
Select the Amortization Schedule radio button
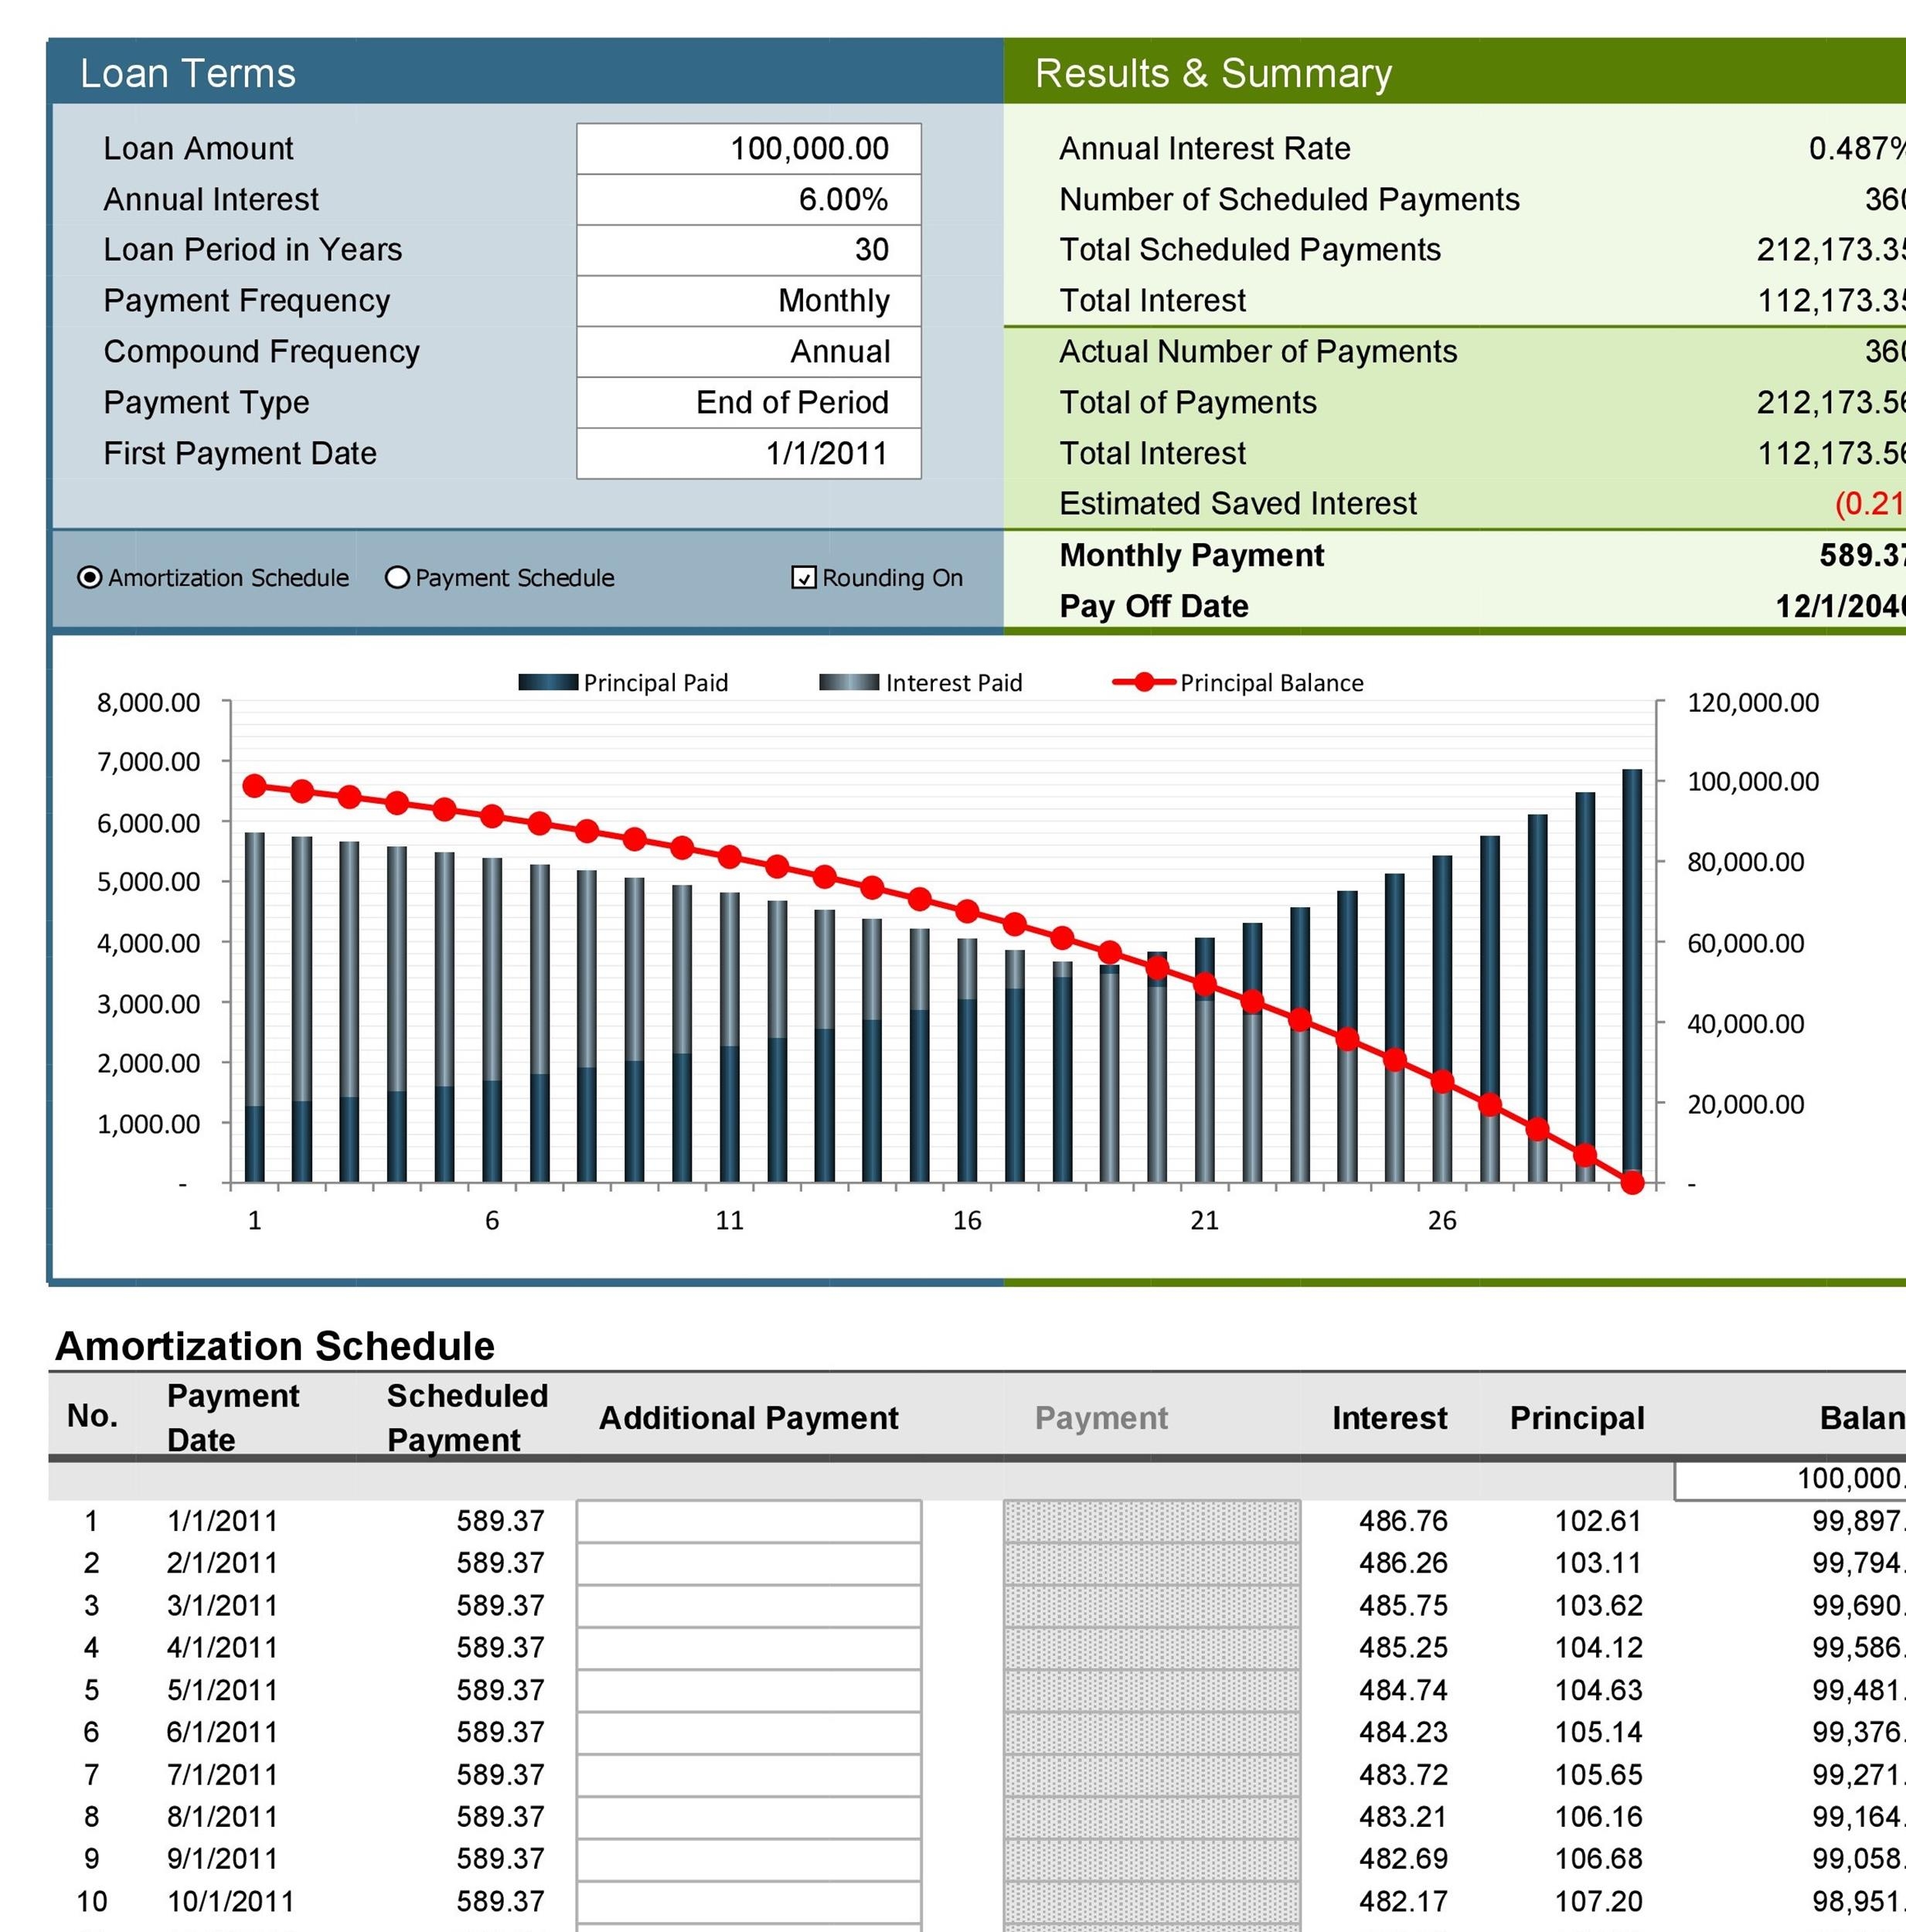(91, 577)
